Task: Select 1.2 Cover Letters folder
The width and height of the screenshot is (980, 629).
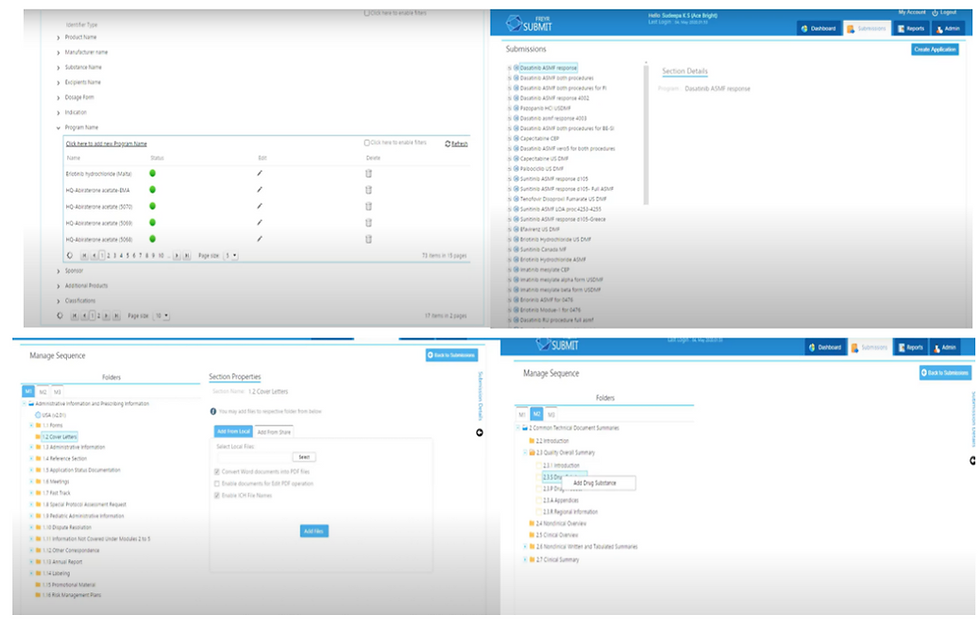Action: click(x=60, y=436)
